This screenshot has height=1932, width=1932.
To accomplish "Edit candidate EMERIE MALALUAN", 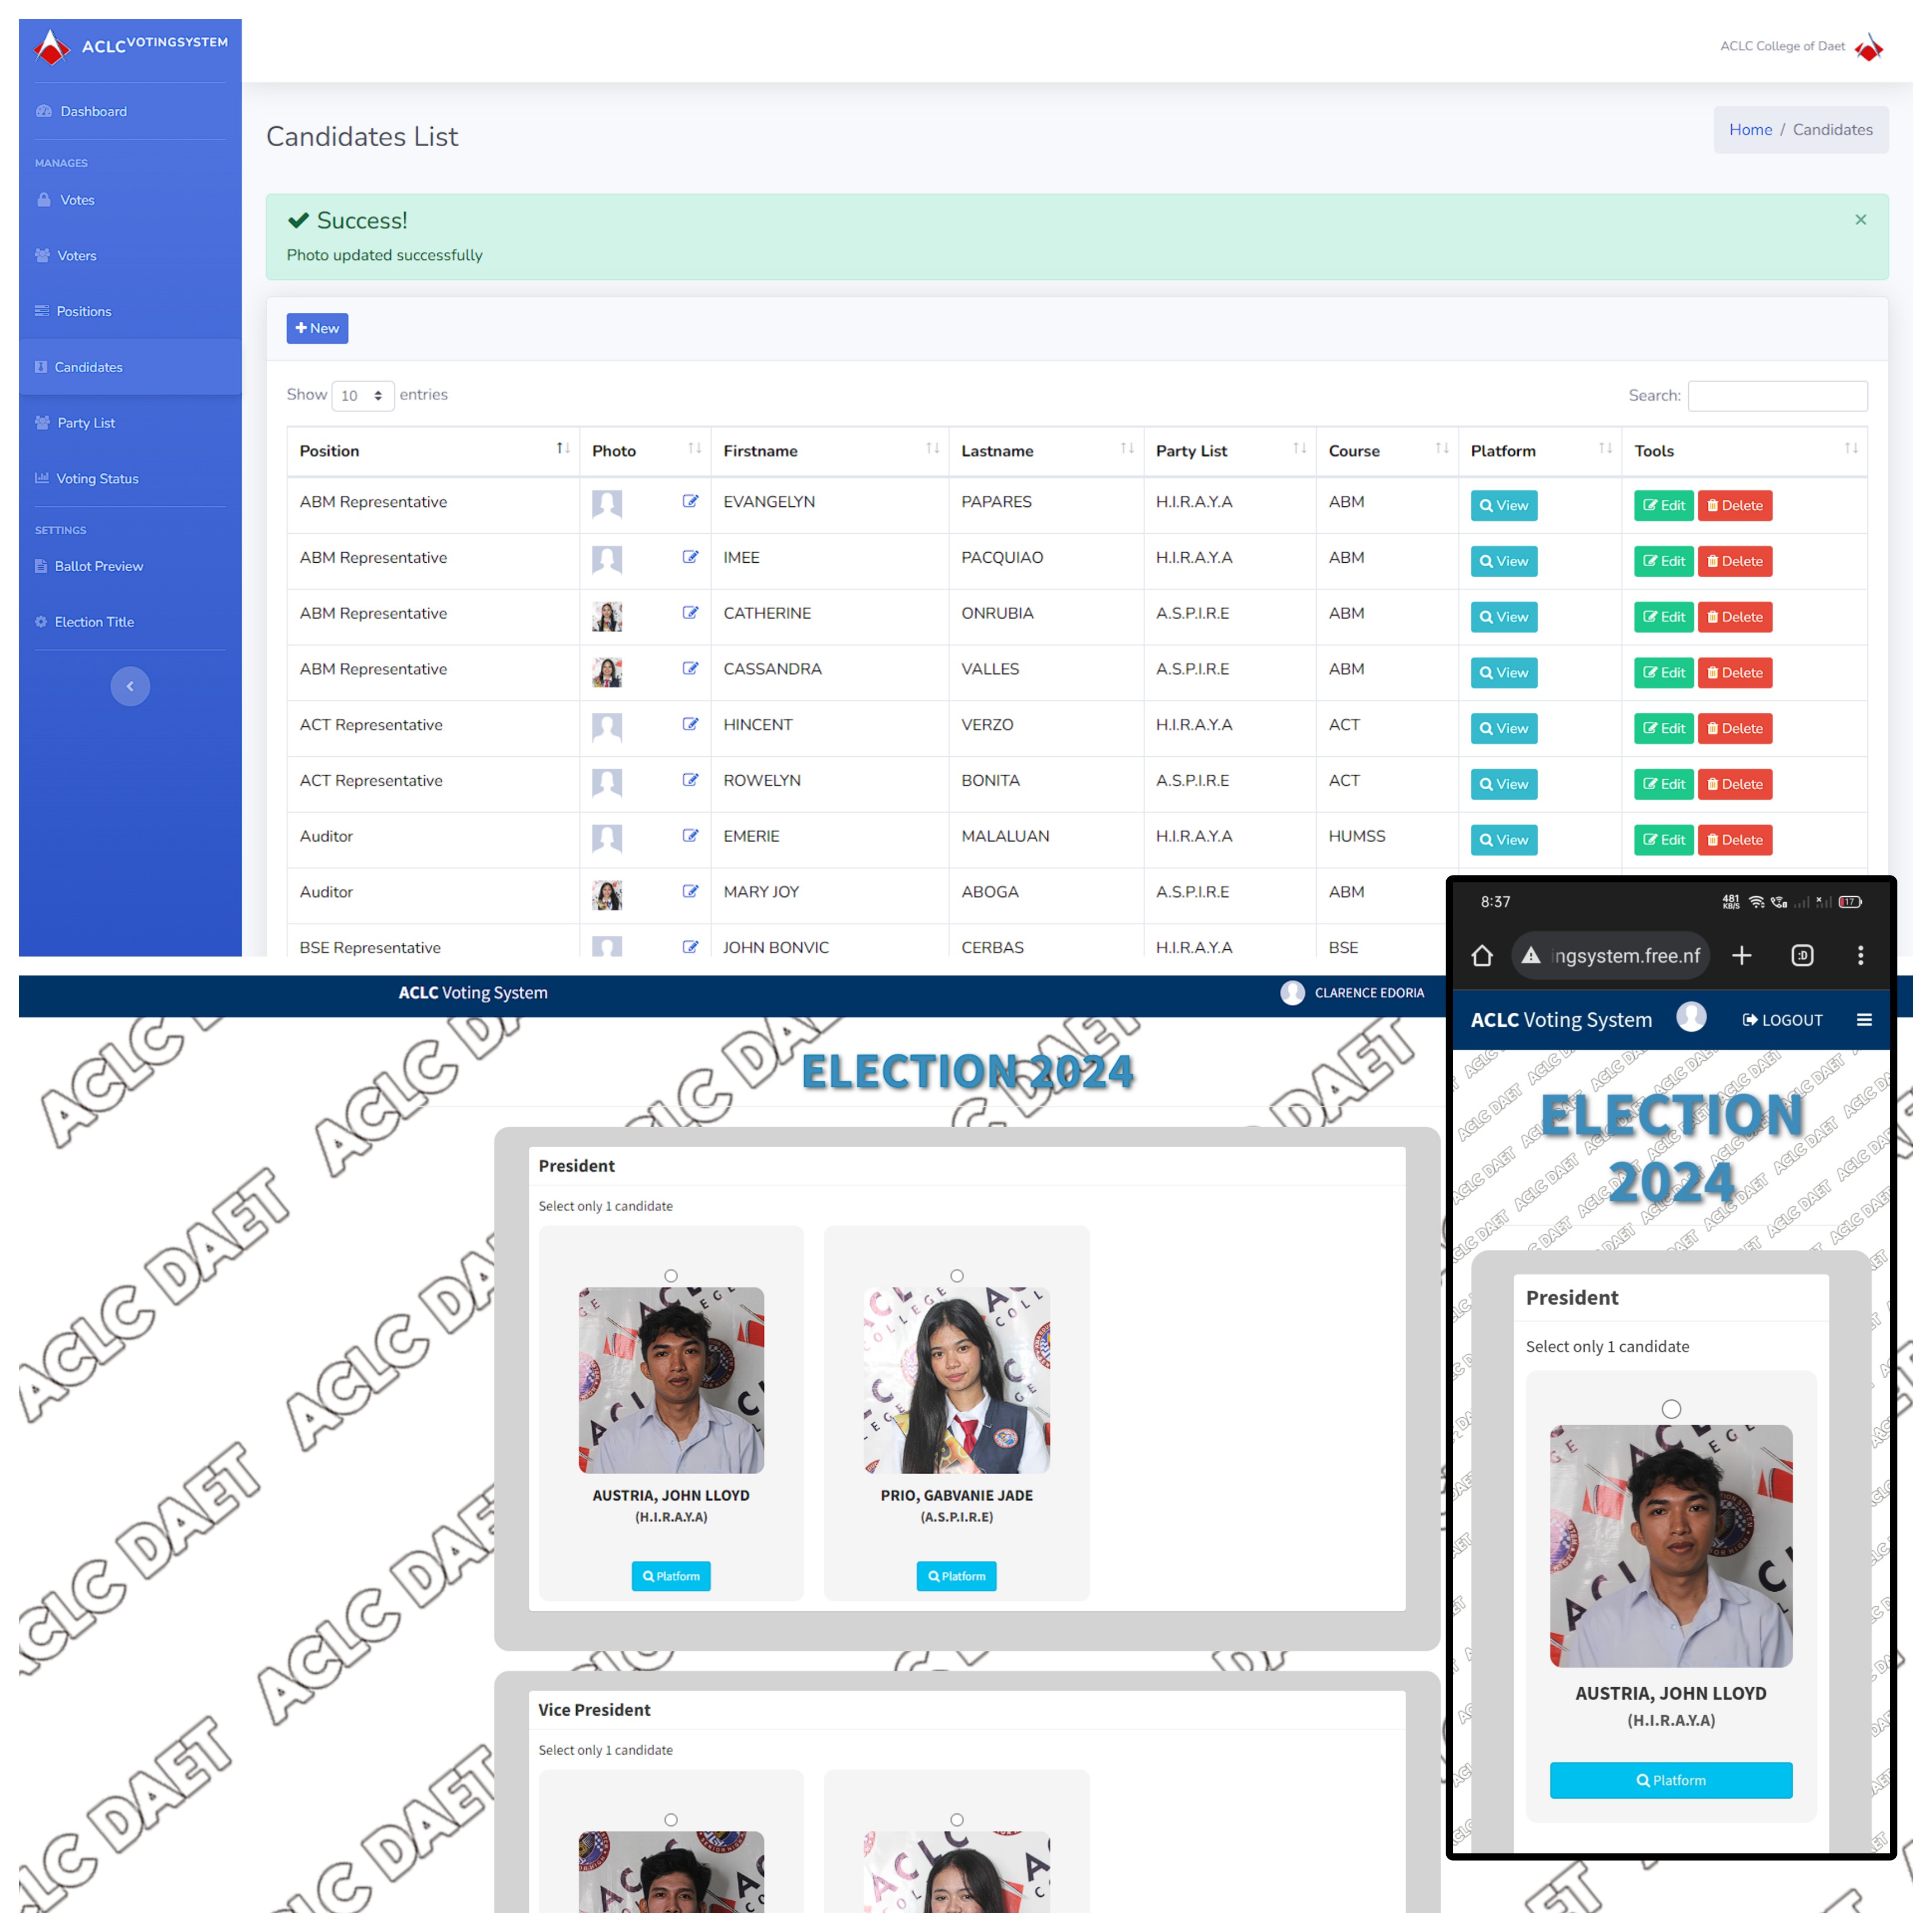I will click(1664, 840).
